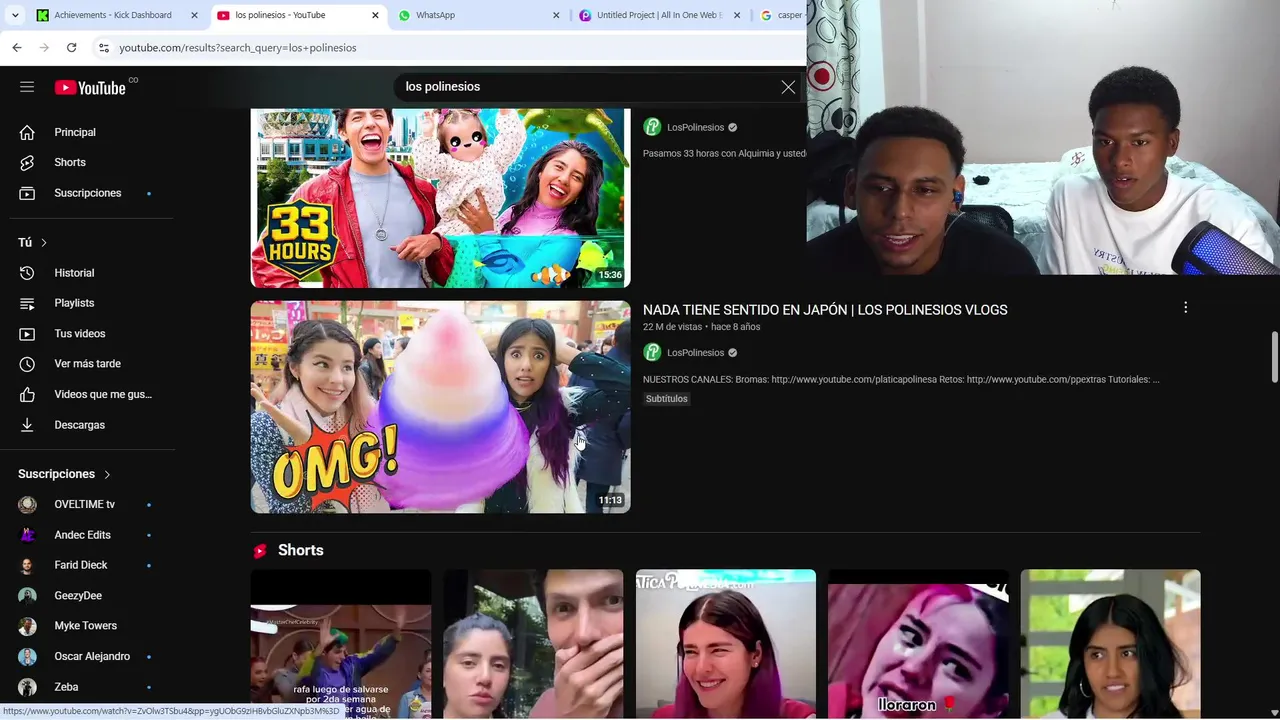This screenshot has width=1280, height=720.
Task: Close the Achievements Kick Dashboard tab
Action: pyautogui.click(x=194, y=15)
